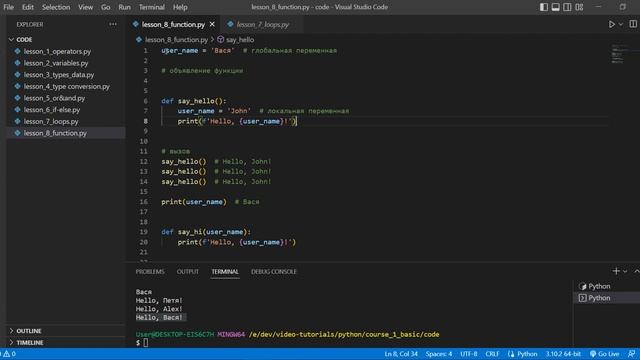The image size is (640, 360).
Task: Open lesson_7_loops.py in explorer
Action: 51,122
